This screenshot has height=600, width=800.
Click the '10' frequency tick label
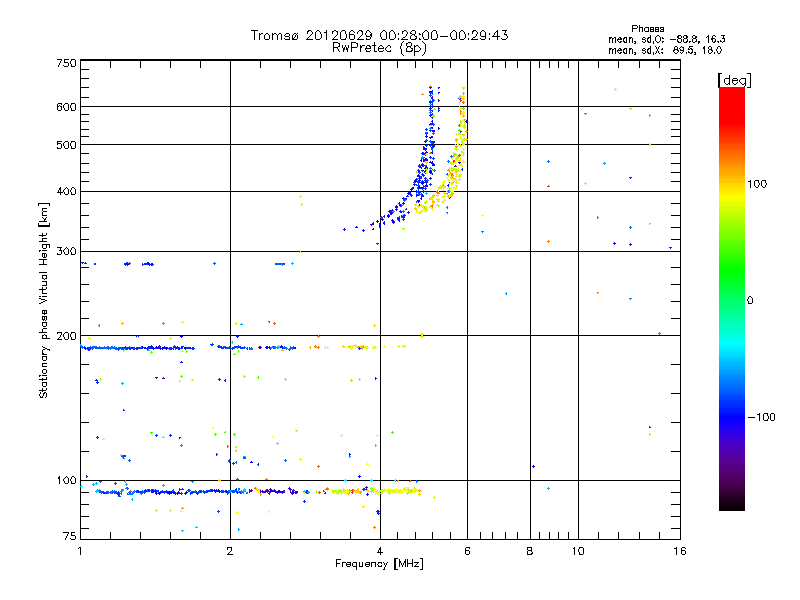pyautogui.click(x=578, y=551)
